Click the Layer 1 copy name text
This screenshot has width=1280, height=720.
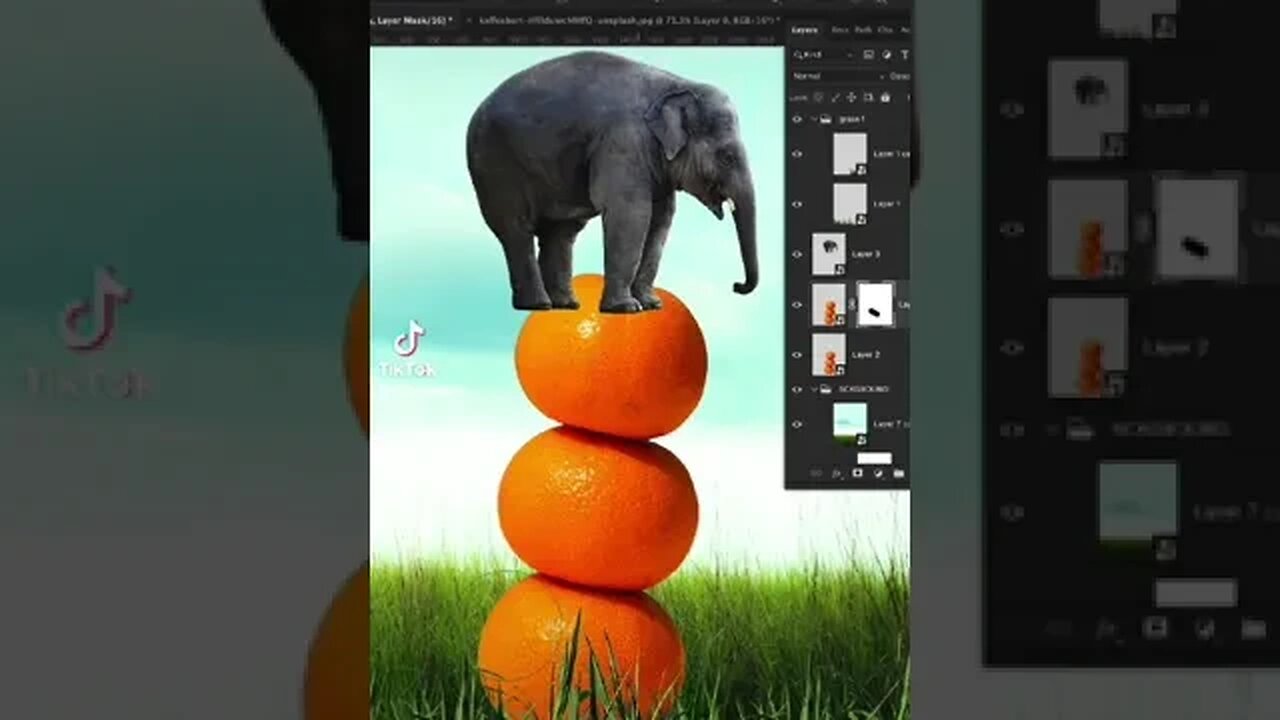tap(891, 154)
